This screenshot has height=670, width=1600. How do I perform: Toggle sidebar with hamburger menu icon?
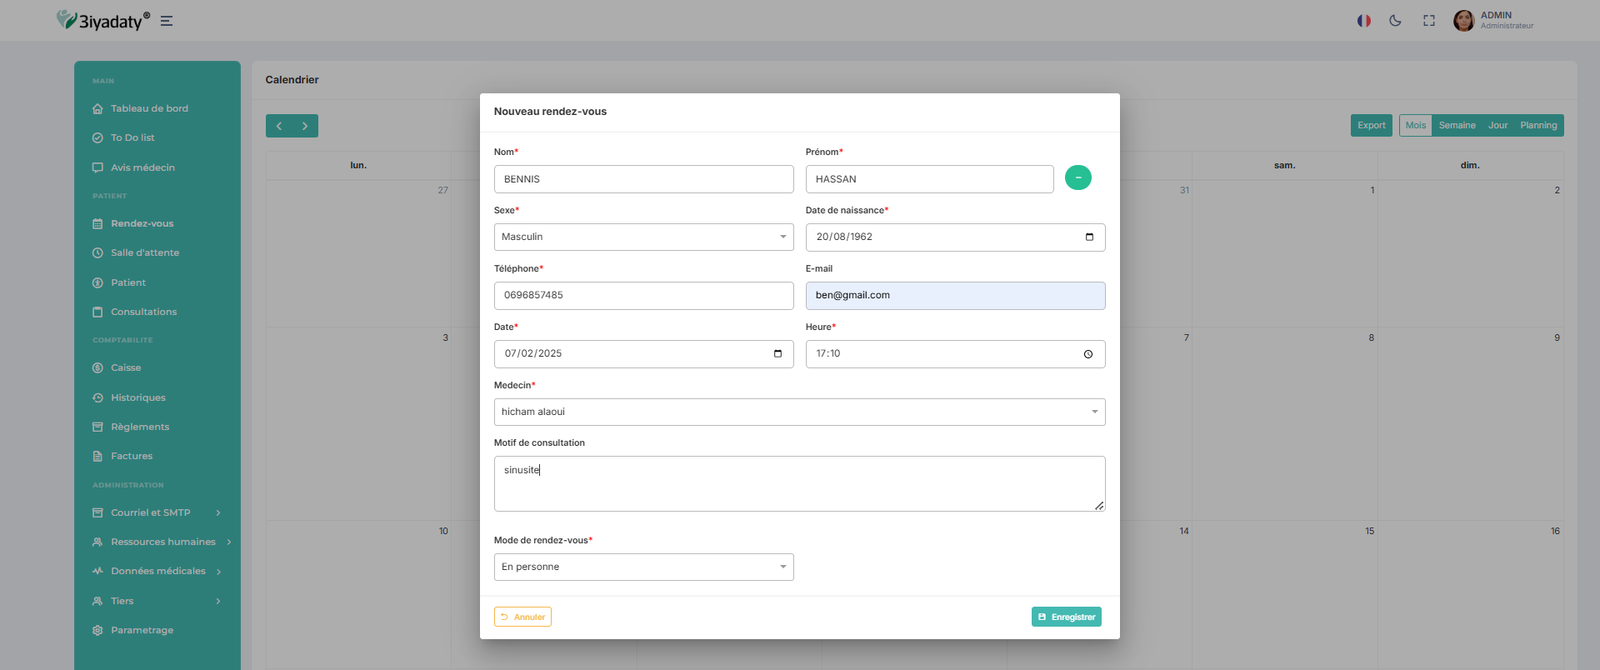pos(167,21)
